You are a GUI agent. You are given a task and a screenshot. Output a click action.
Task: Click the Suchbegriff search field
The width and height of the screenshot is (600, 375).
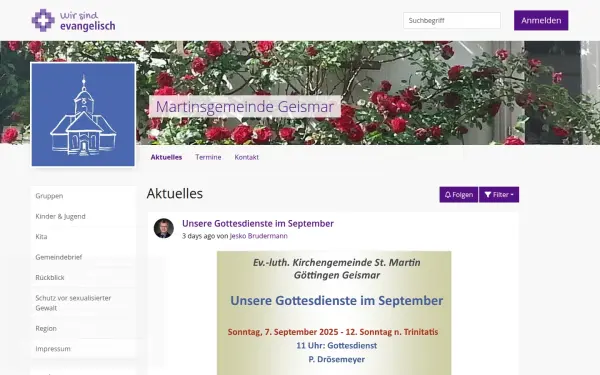[x=452, y=20]
